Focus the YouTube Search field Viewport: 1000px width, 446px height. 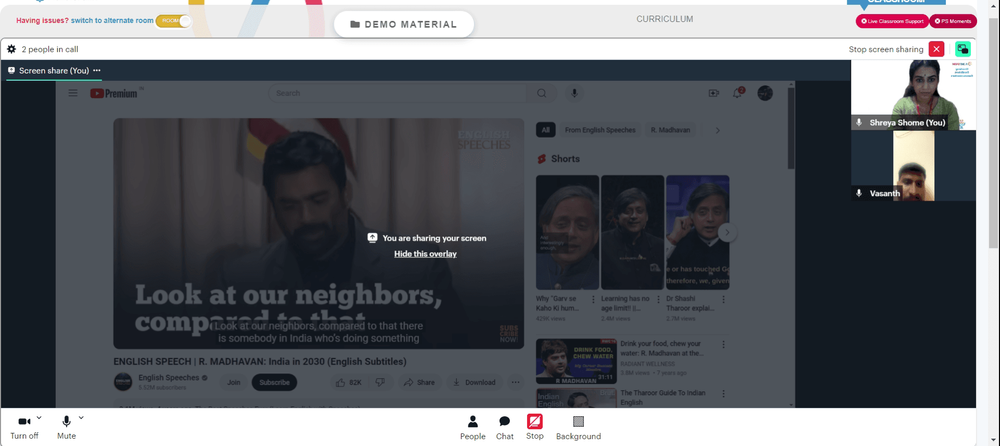397,93
